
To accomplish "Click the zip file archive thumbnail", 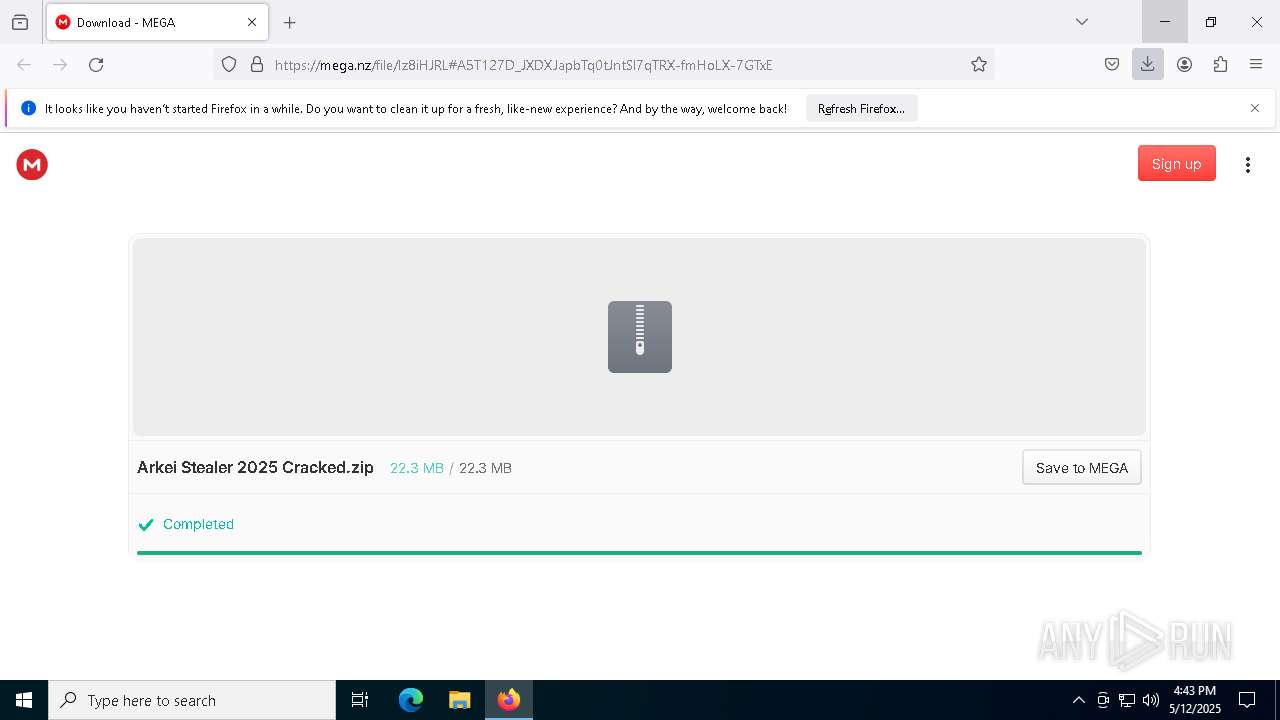I will point(640,337).
